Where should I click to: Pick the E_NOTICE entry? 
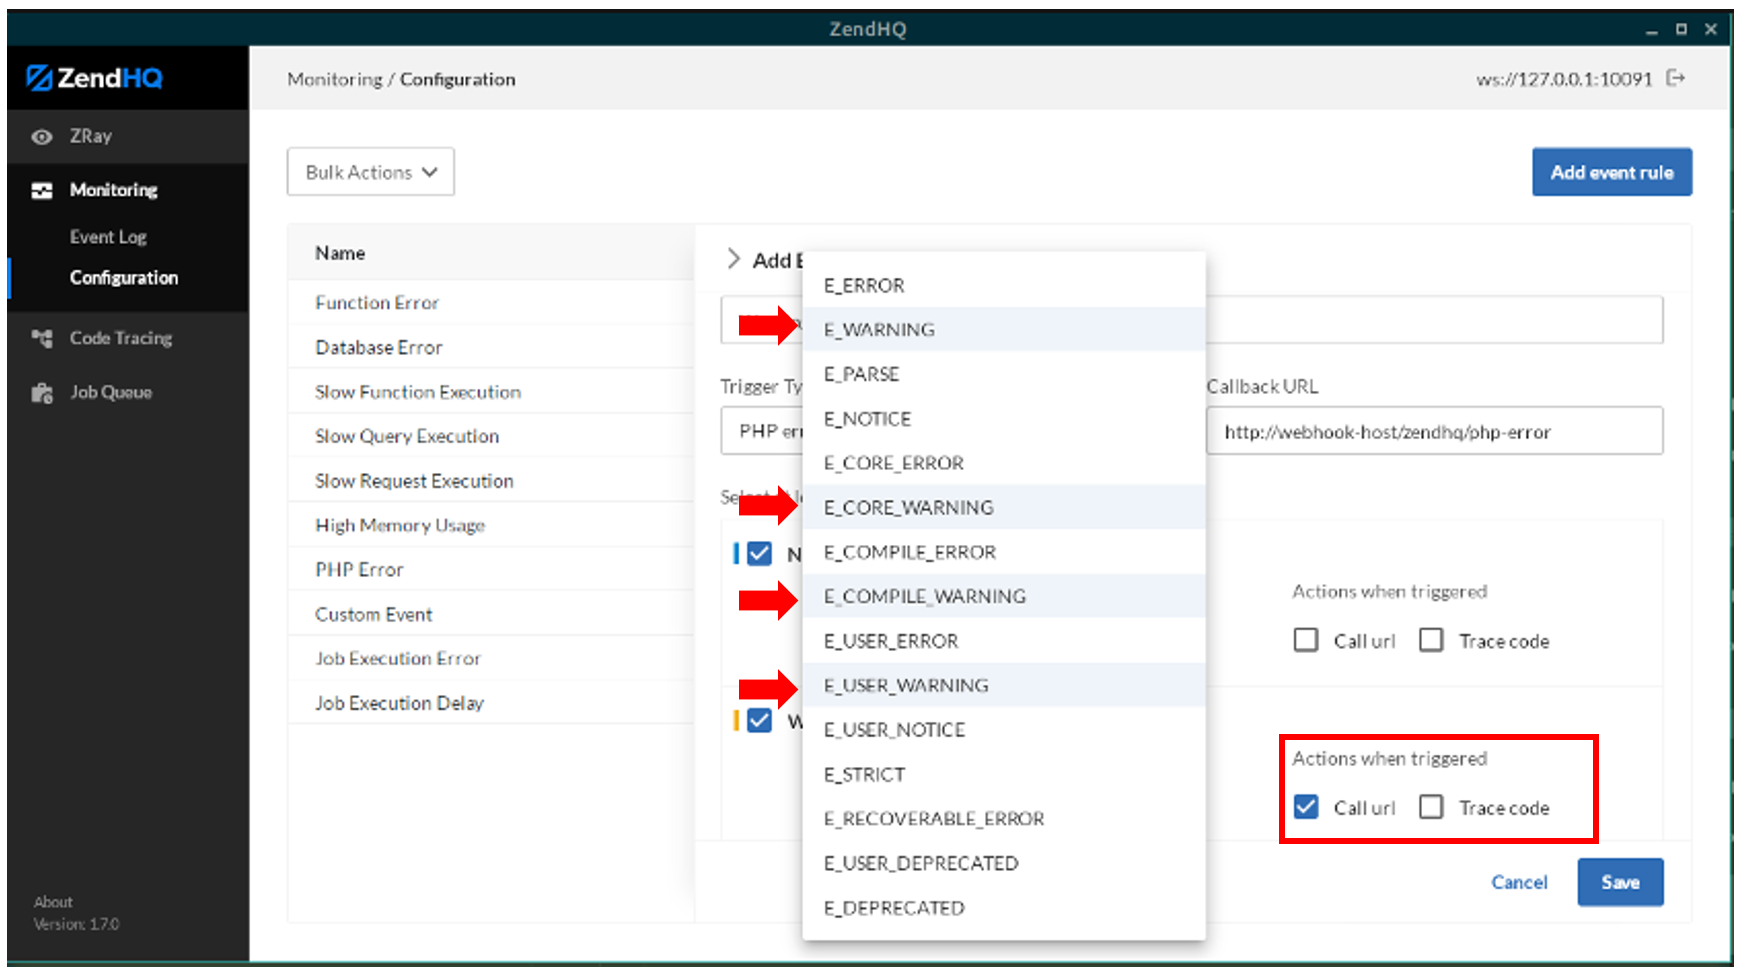pos(1004,418)
